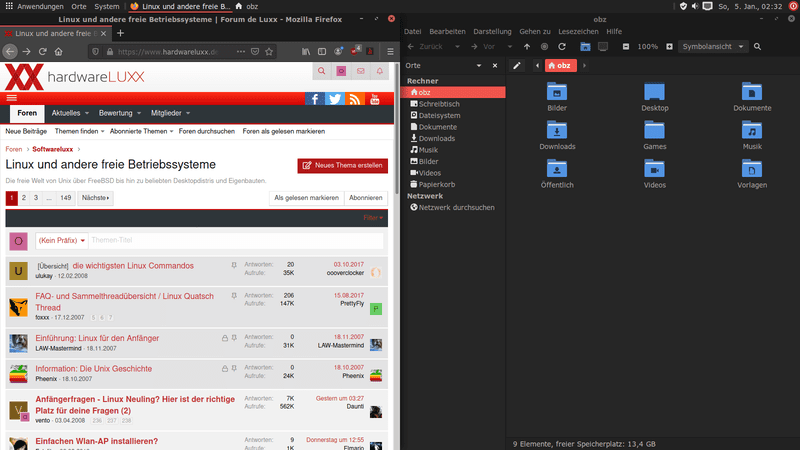Open new Firefox tab plus button
The width and height of the screenshot is (800, 450).
click(120, 33)
